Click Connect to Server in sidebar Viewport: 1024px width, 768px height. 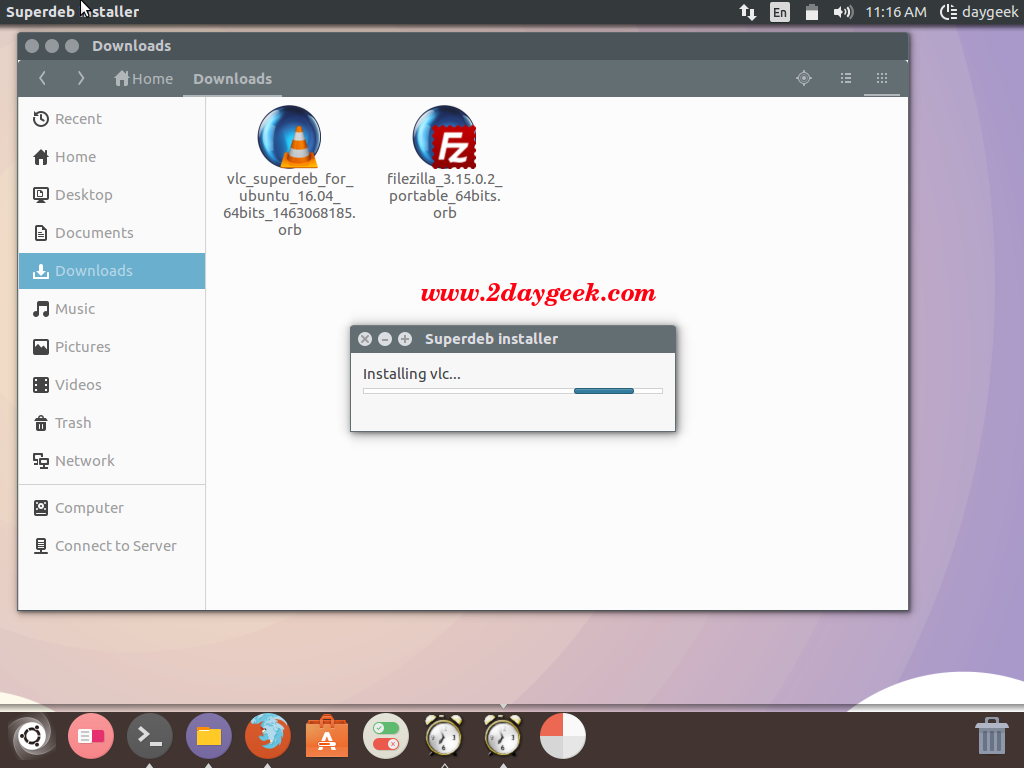click(112, 545)
